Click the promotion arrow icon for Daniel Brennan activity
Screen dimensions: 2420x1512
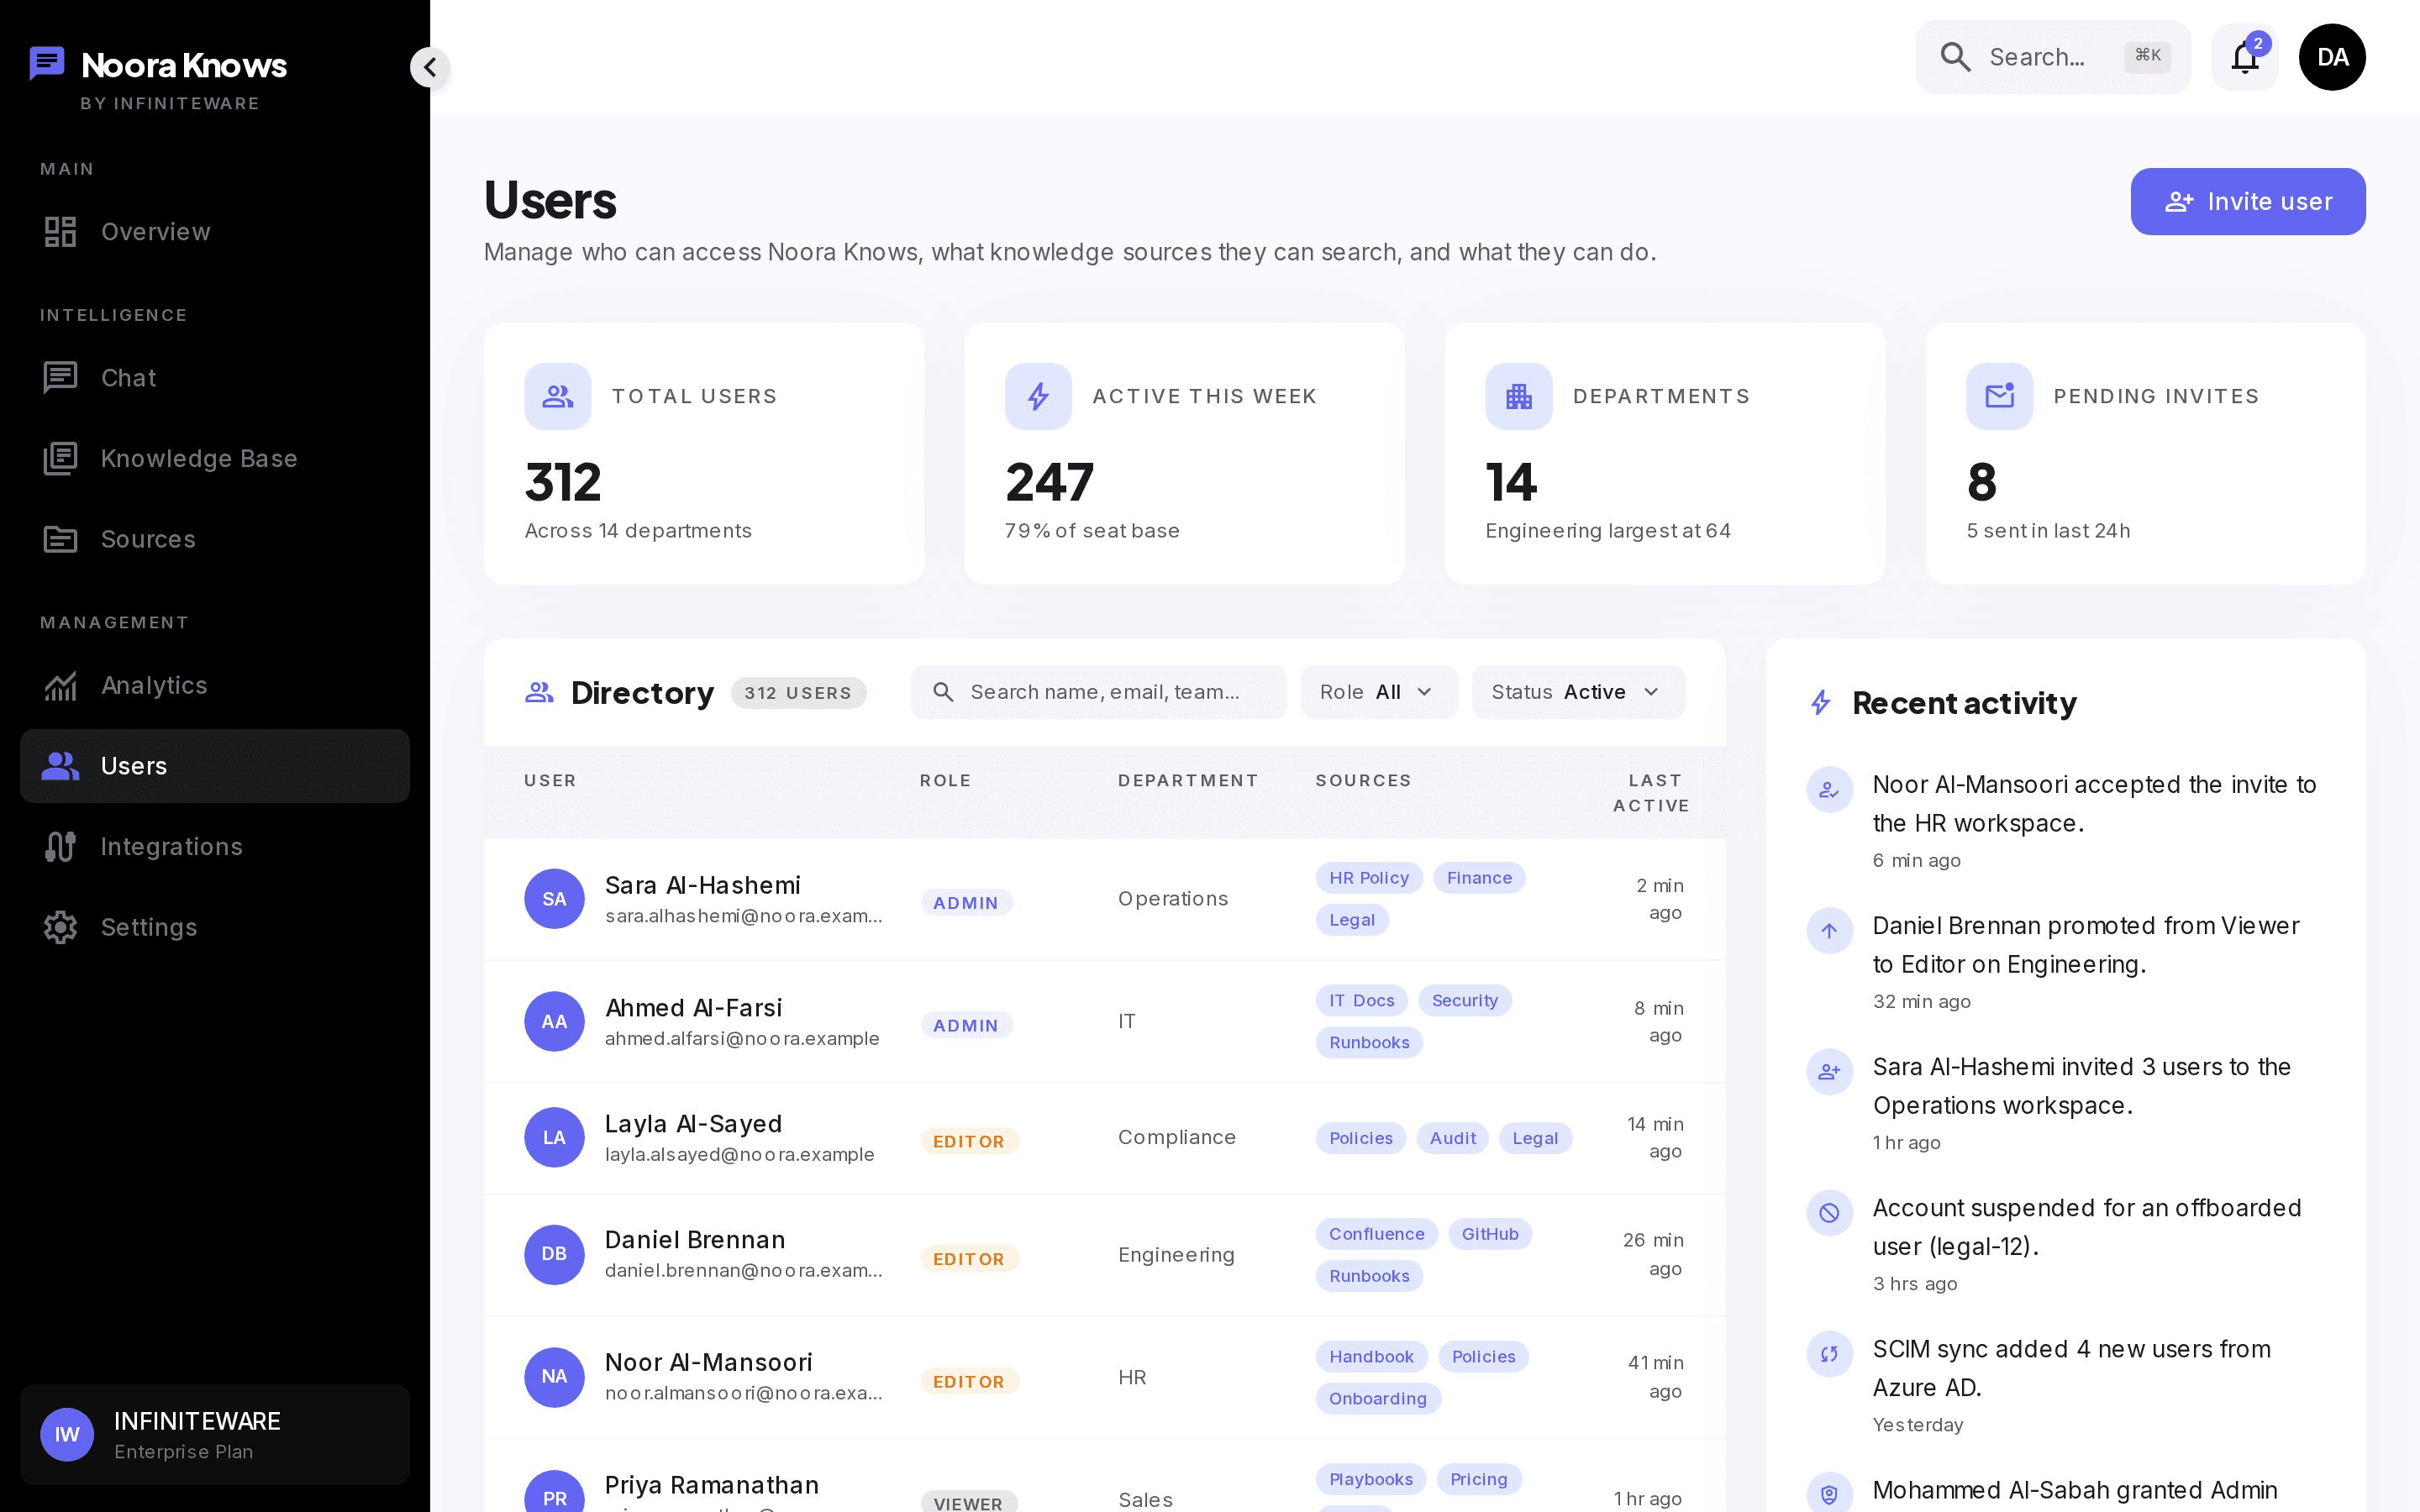click(x=1829, y=931)
